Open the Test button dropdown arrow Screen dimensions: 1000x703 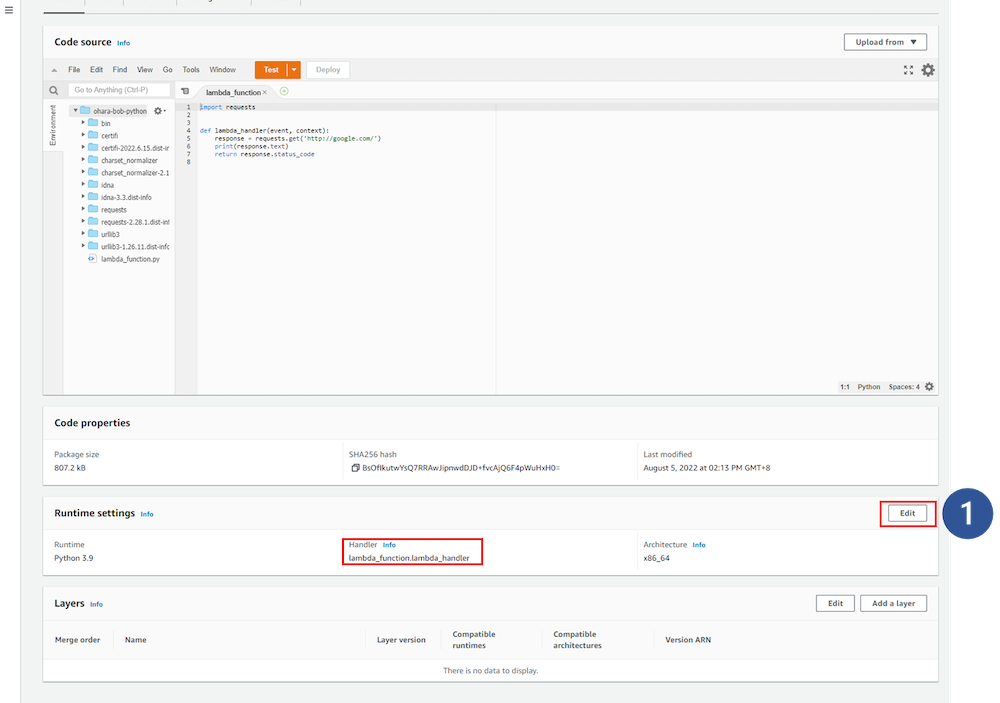pyautogui.click(x=294, y=70)
